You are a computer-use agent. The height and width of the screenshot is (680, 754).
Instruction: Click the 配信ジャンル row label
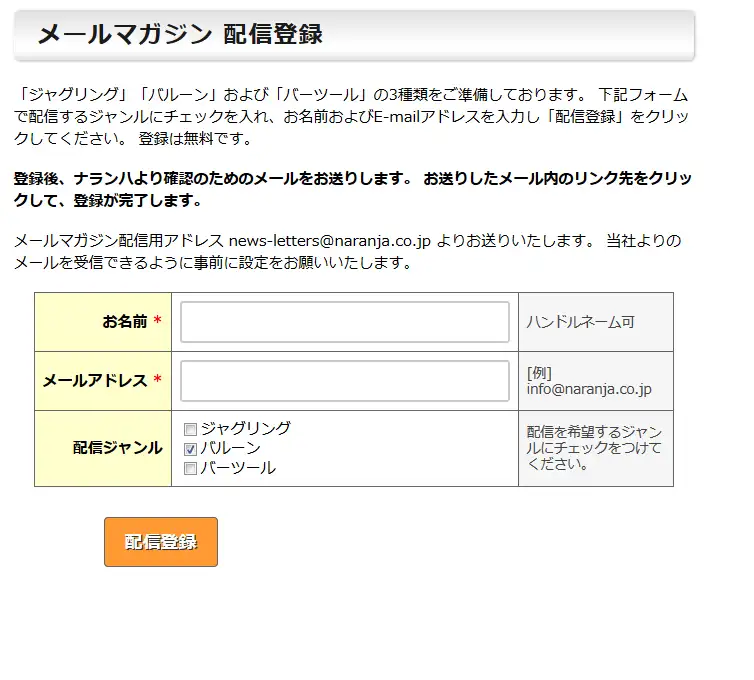[x=117, y=448]
